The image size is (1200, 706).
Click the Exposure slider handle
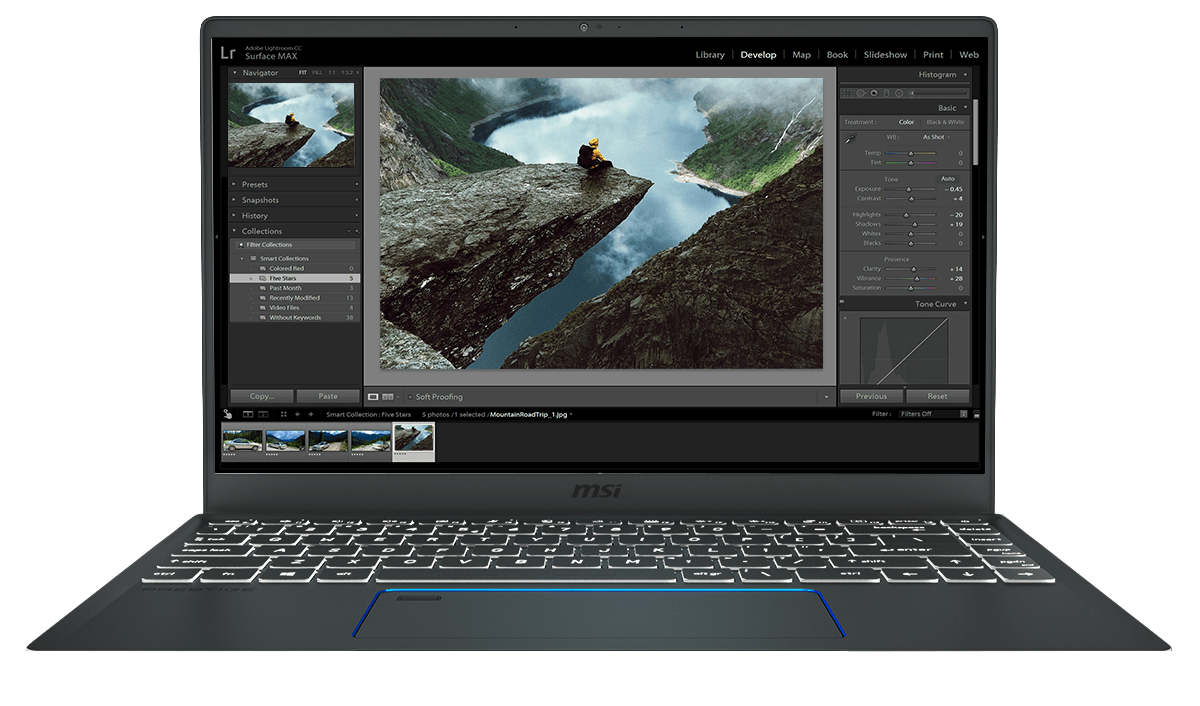point(909,189)
